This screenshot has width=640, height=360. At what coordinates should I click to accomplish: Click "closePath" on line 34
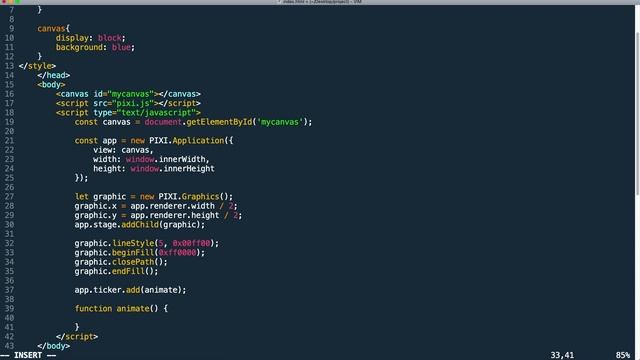click(133, 262)
